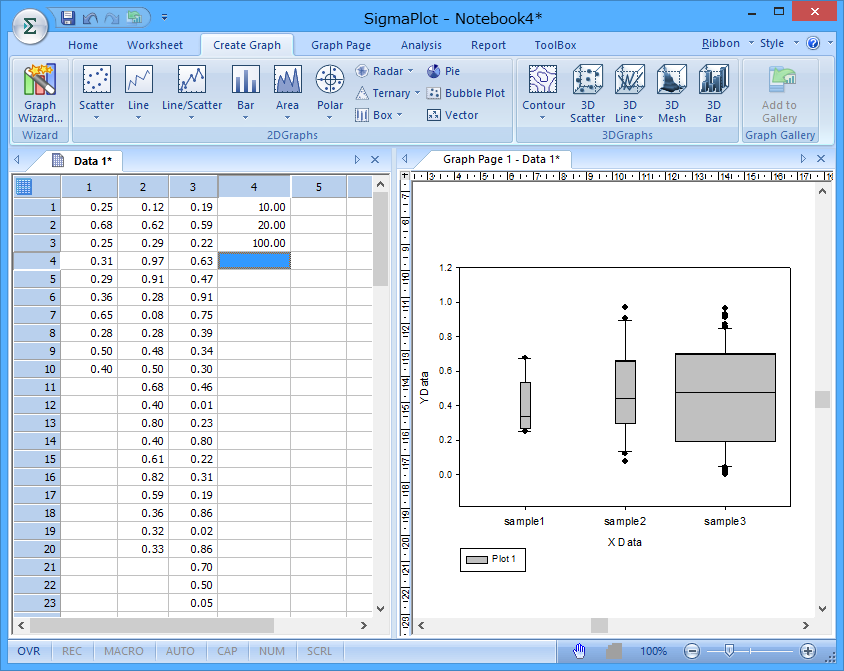
Task: Select the Contour plot icon
Action: (x=543, y=80)
